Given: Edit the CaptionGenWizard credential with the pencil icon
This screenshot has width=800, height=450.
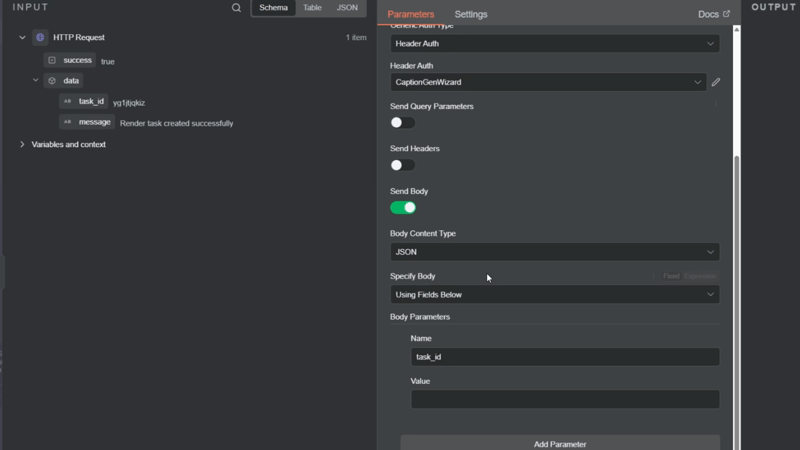Looking at the screenshot, I should click(x=716, y=82).
